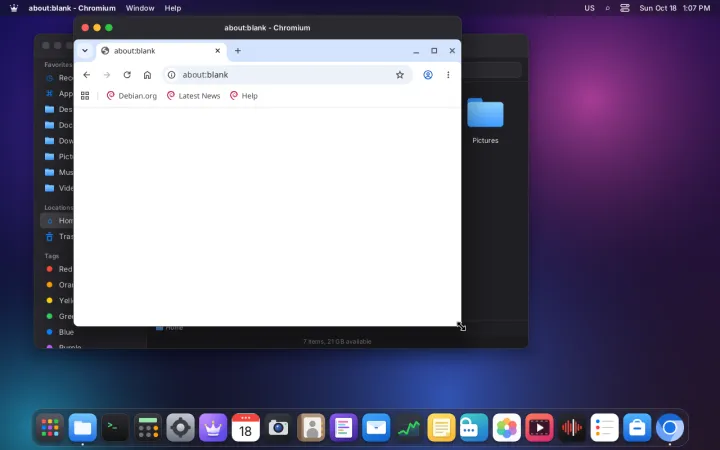View site information icon in address bar

click(x=172, y=75)
